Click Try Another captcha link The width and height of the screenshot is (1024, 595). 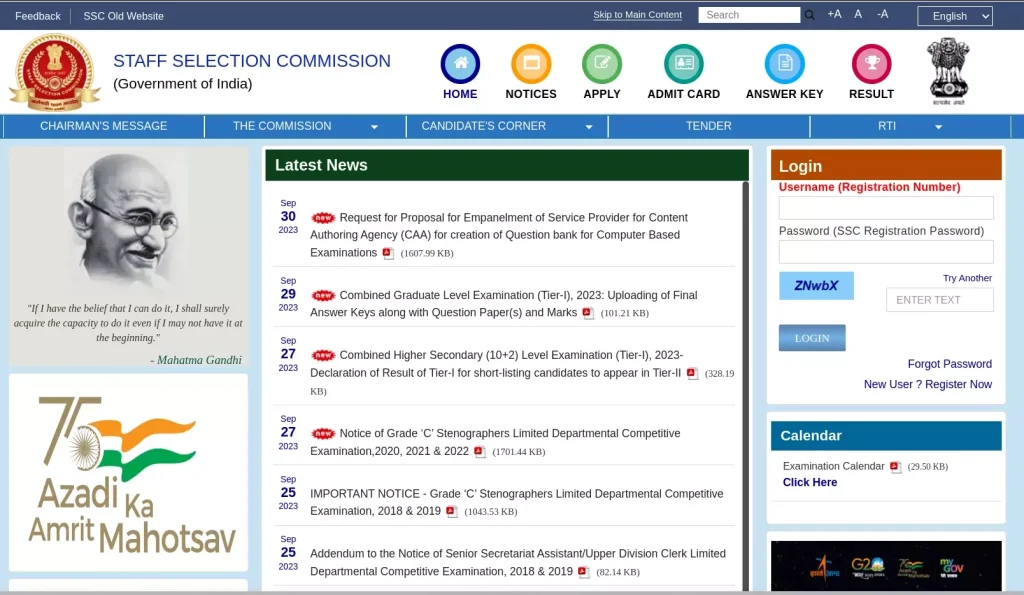click(967, 278)
